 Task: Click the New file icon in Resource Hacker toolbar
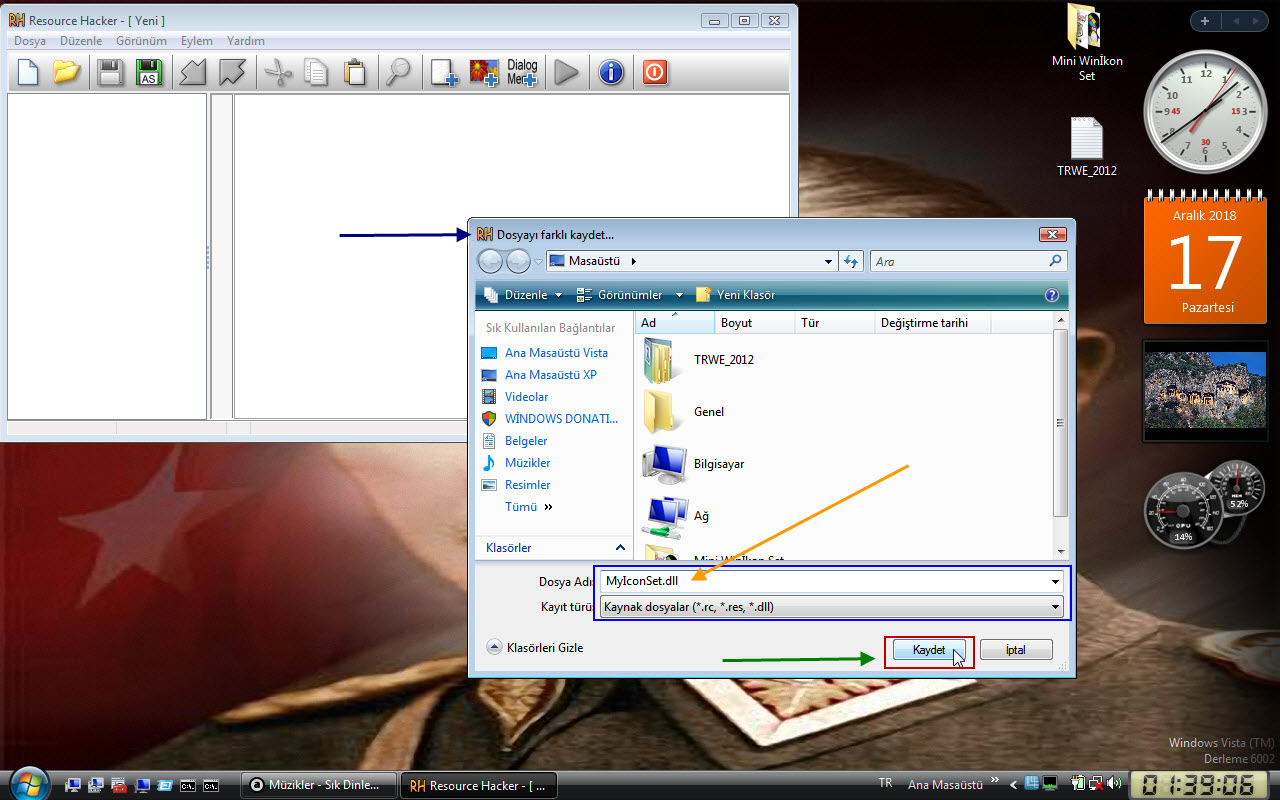(28, 72)
